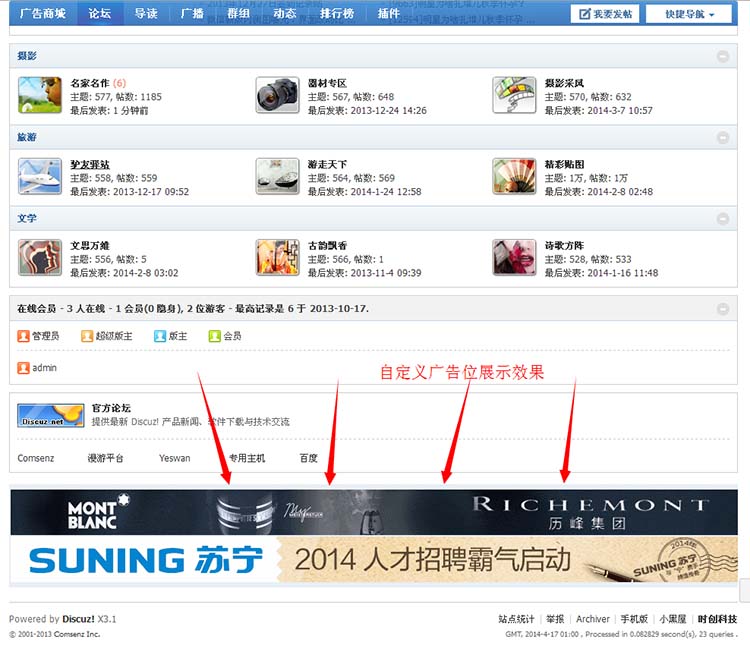Click the 管理员 legend icon
The width and height of the screenshot is (750, 655).
23,336
